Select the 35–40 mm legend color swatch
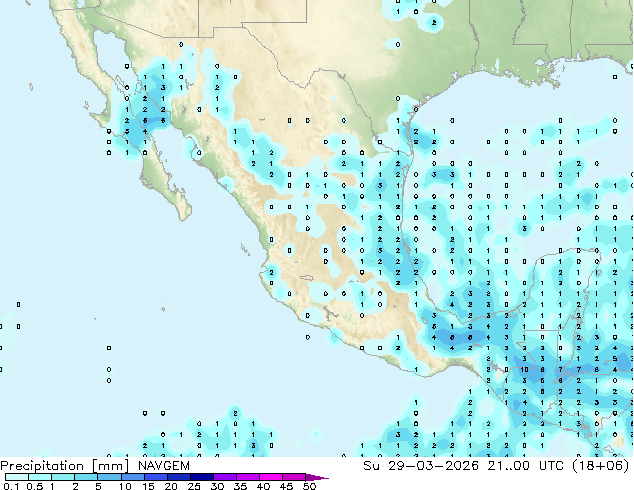This screenshot has width=634, height=490. point(247,477)
